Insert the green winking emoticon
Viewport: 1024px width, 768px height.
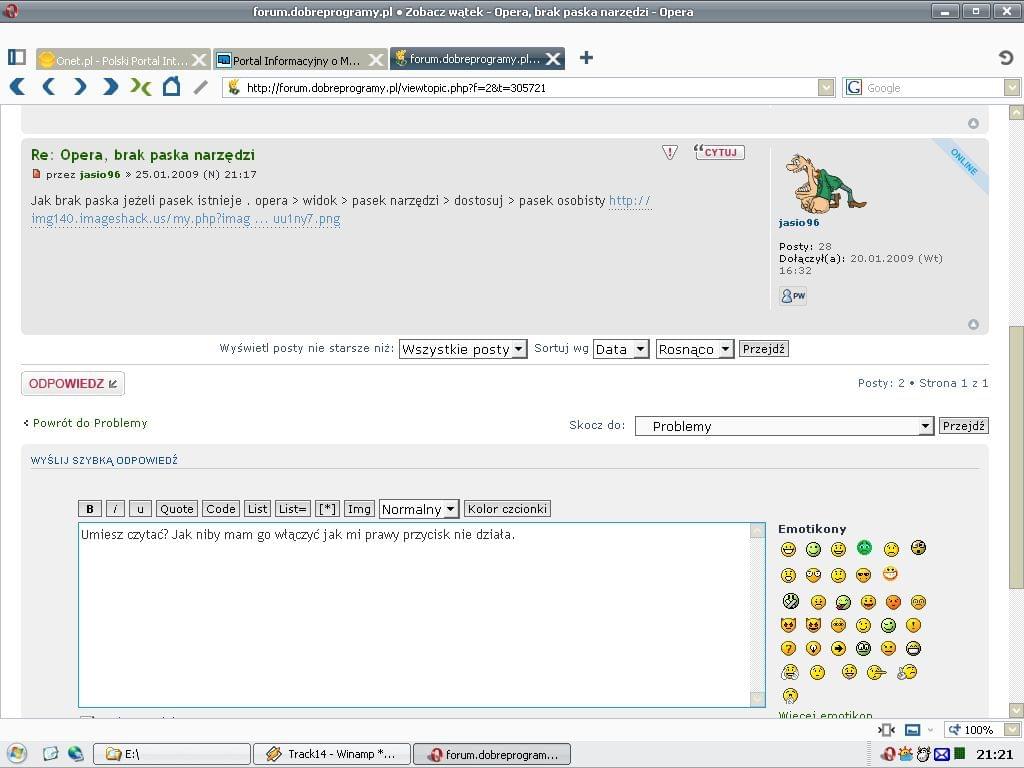tap(888, 626)
